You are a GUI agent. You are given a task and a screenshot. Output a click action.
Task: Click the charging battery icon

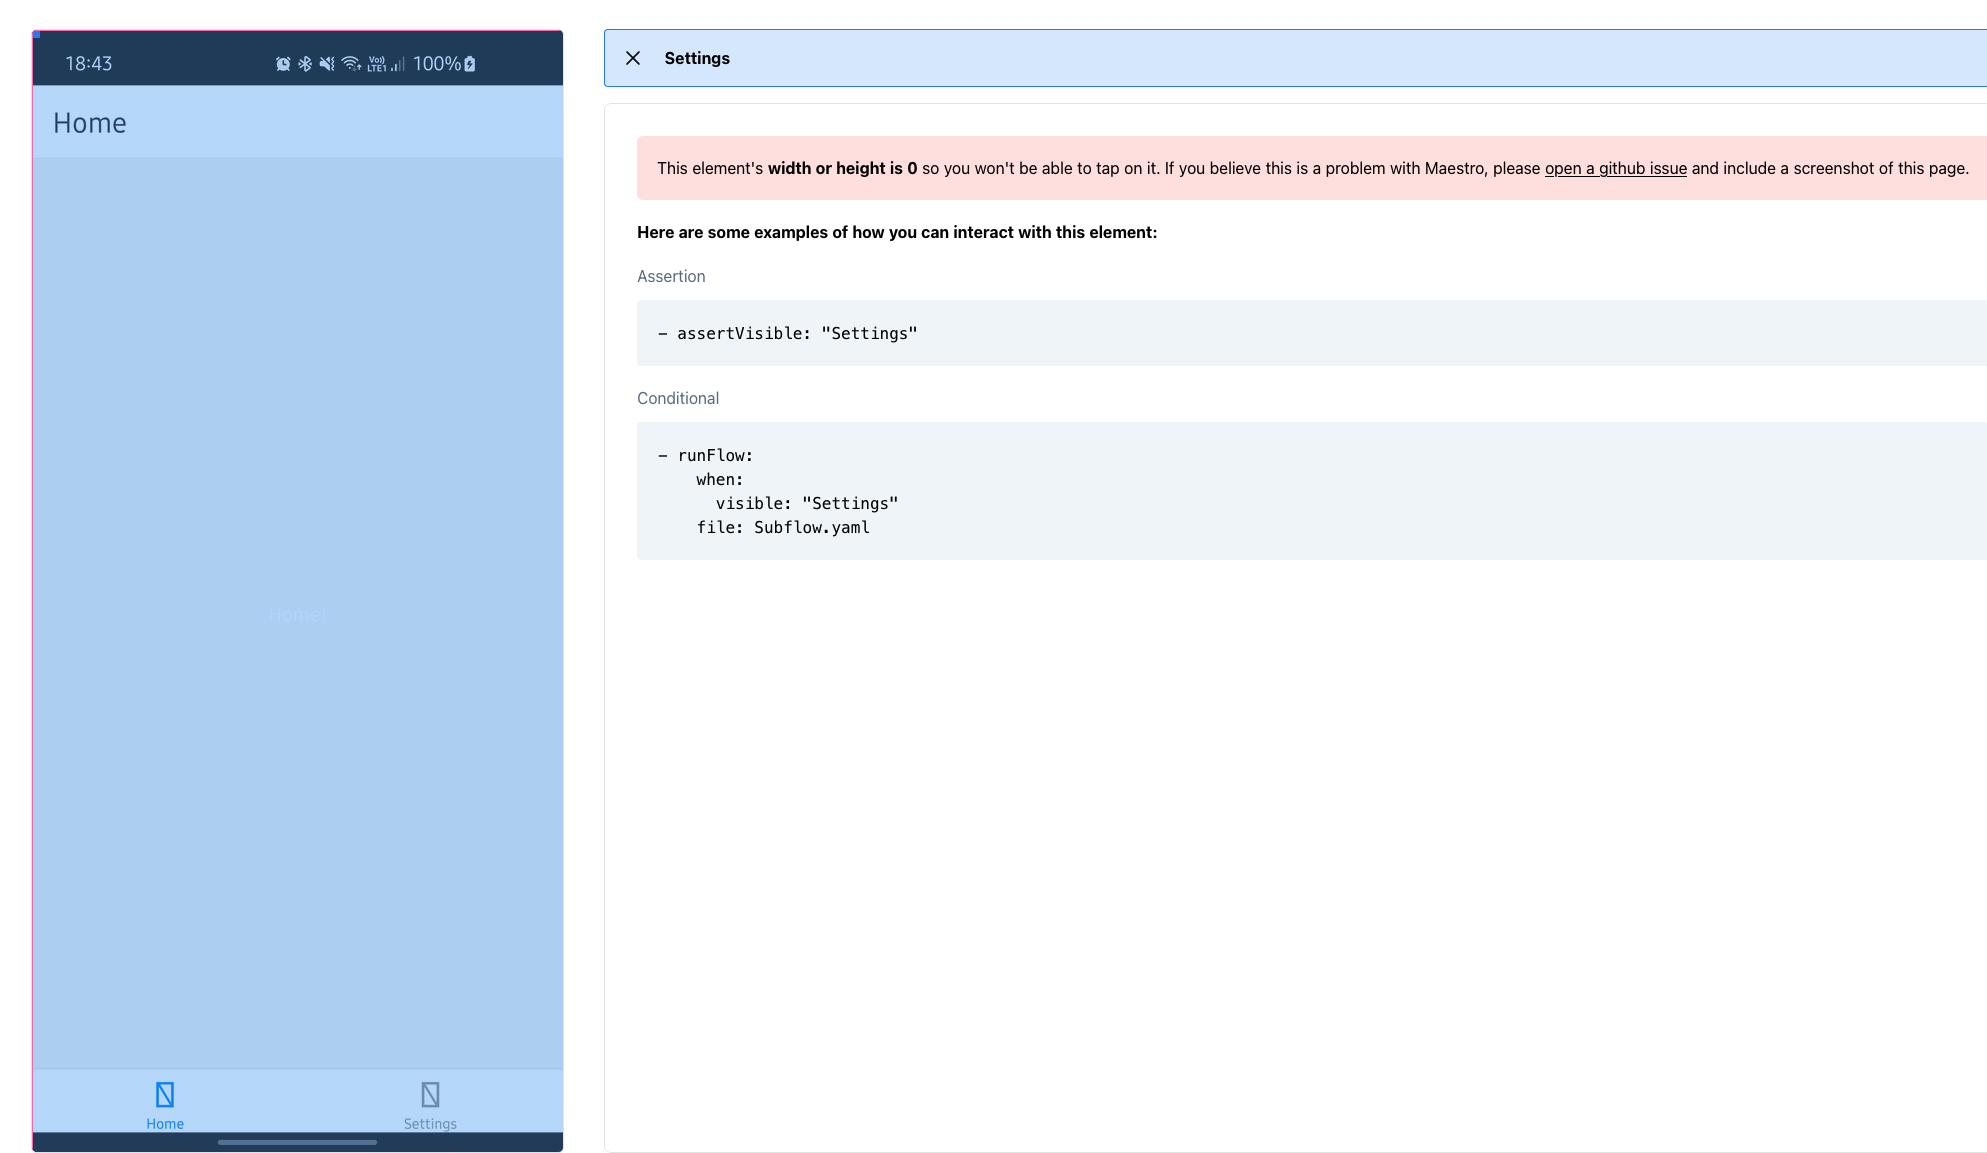click(470, 64)
